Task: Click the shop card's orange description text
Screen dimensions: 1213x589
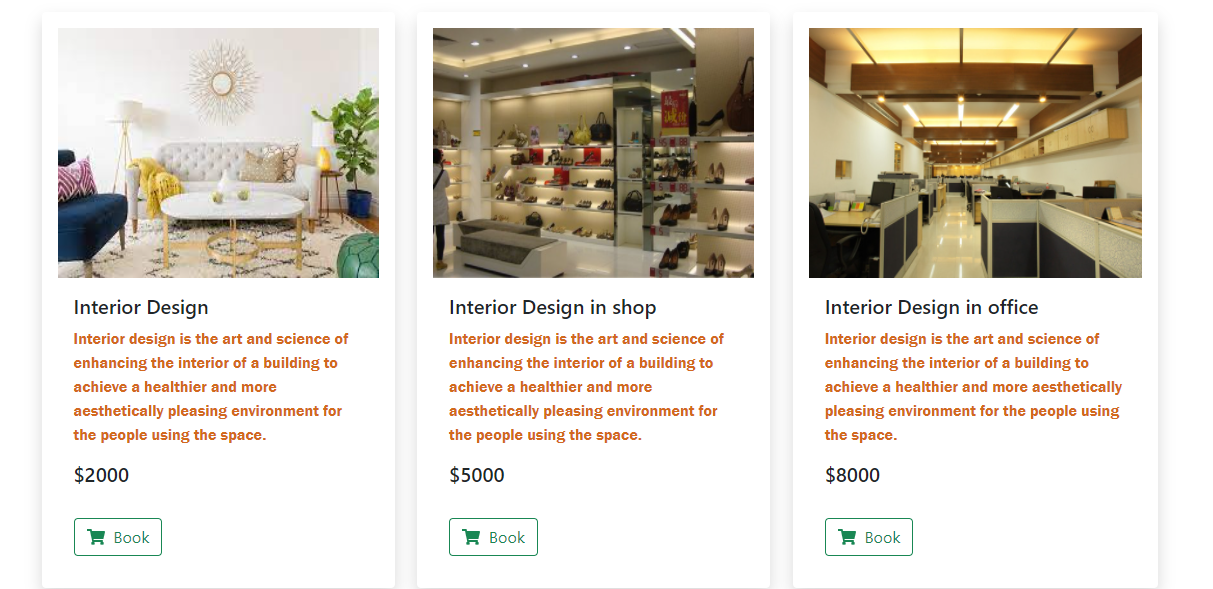Action: [x=587, y=387]
